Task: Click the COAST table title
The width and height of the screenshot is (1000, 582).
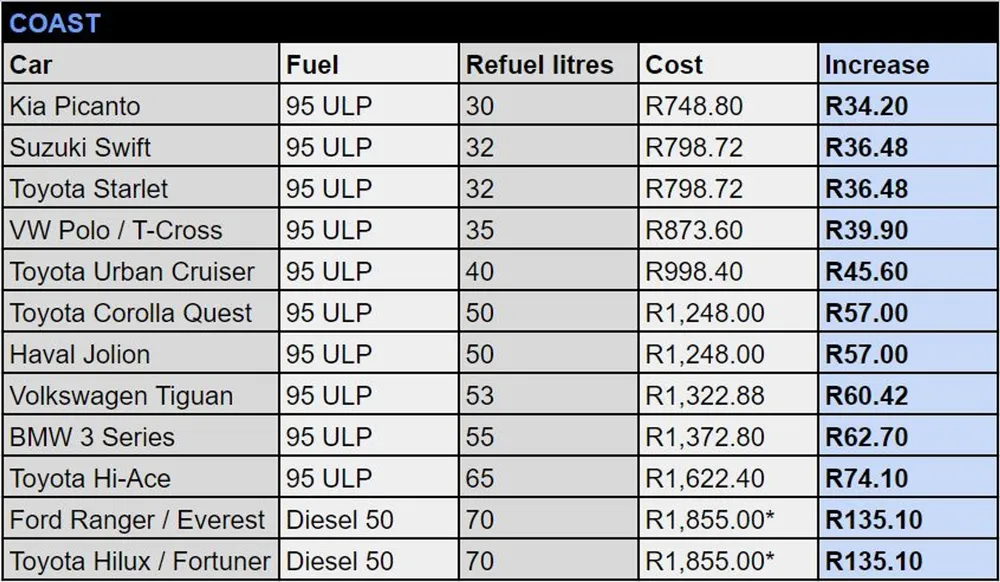Action: click(55, 22)
